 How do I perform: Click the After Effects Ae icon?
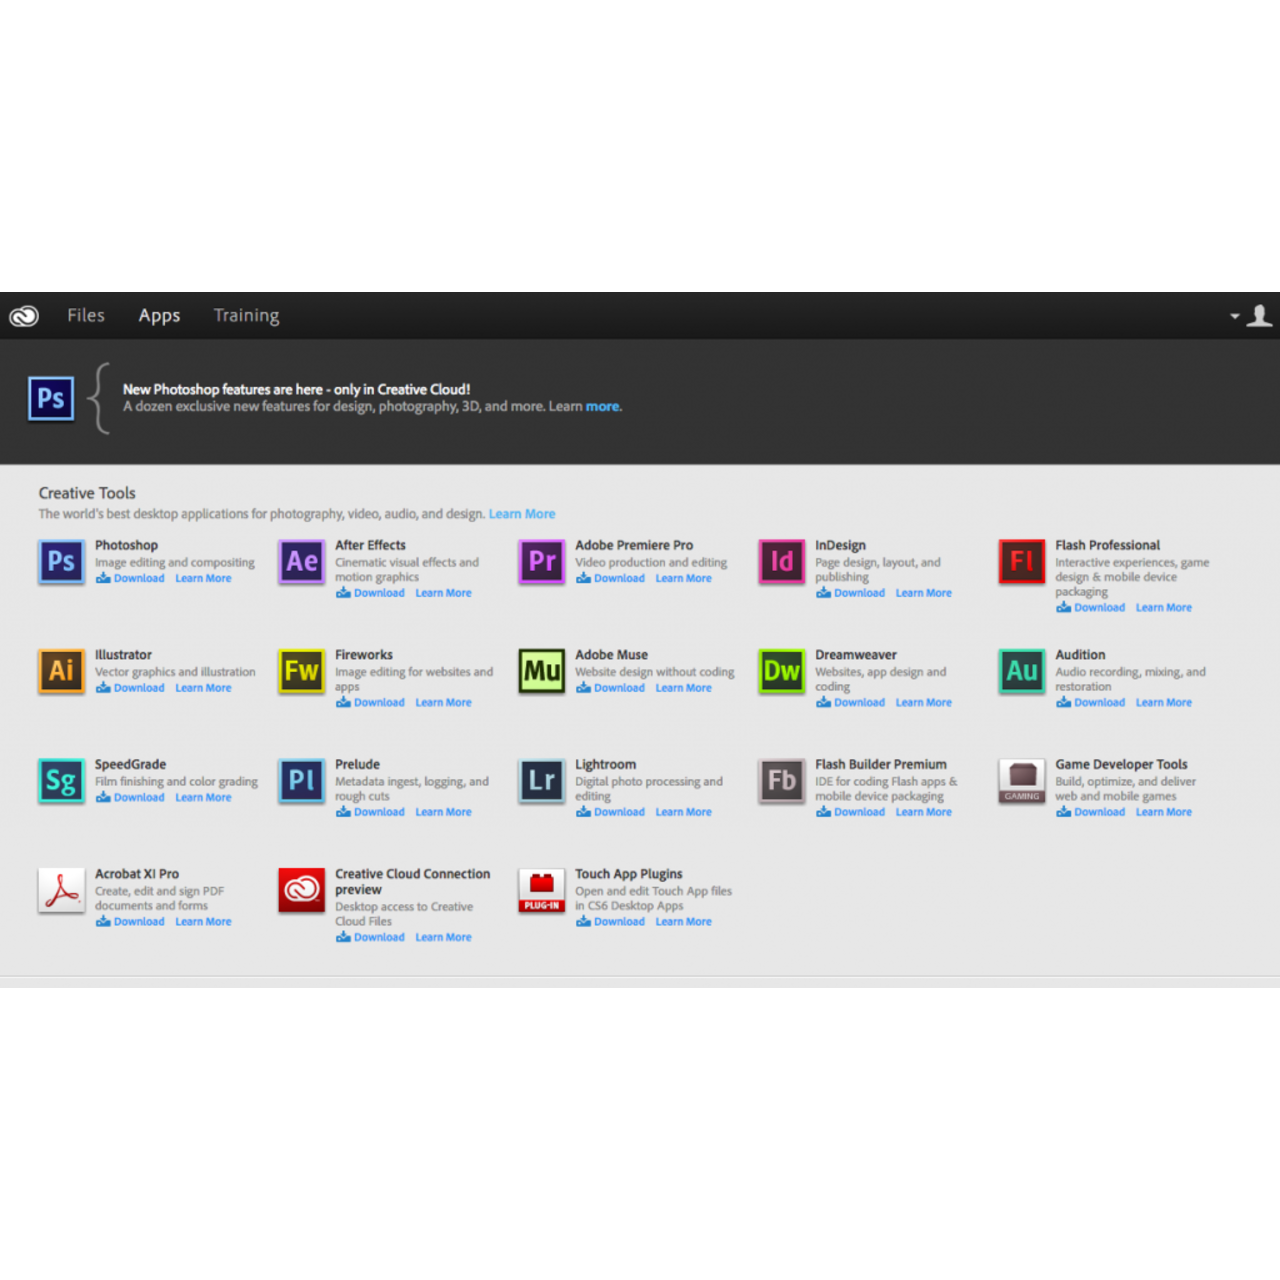click(301, 561)
